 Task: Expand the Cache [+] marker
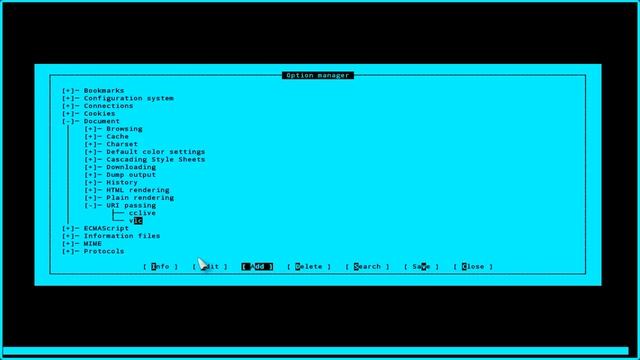coord(91,136)
